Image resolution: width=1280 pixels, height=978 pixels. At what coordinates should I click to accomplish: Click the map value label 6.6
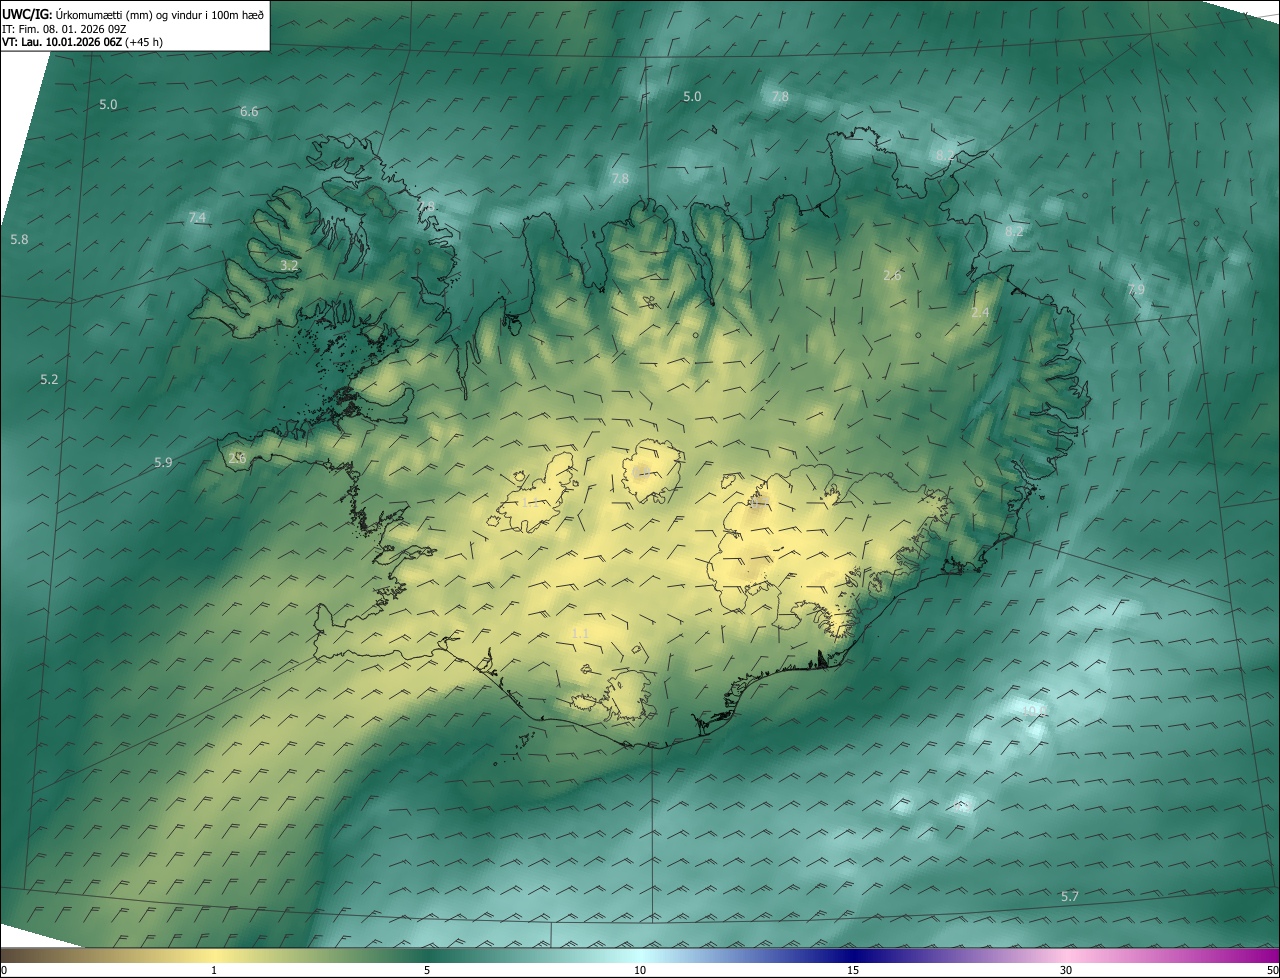point(249,111)
